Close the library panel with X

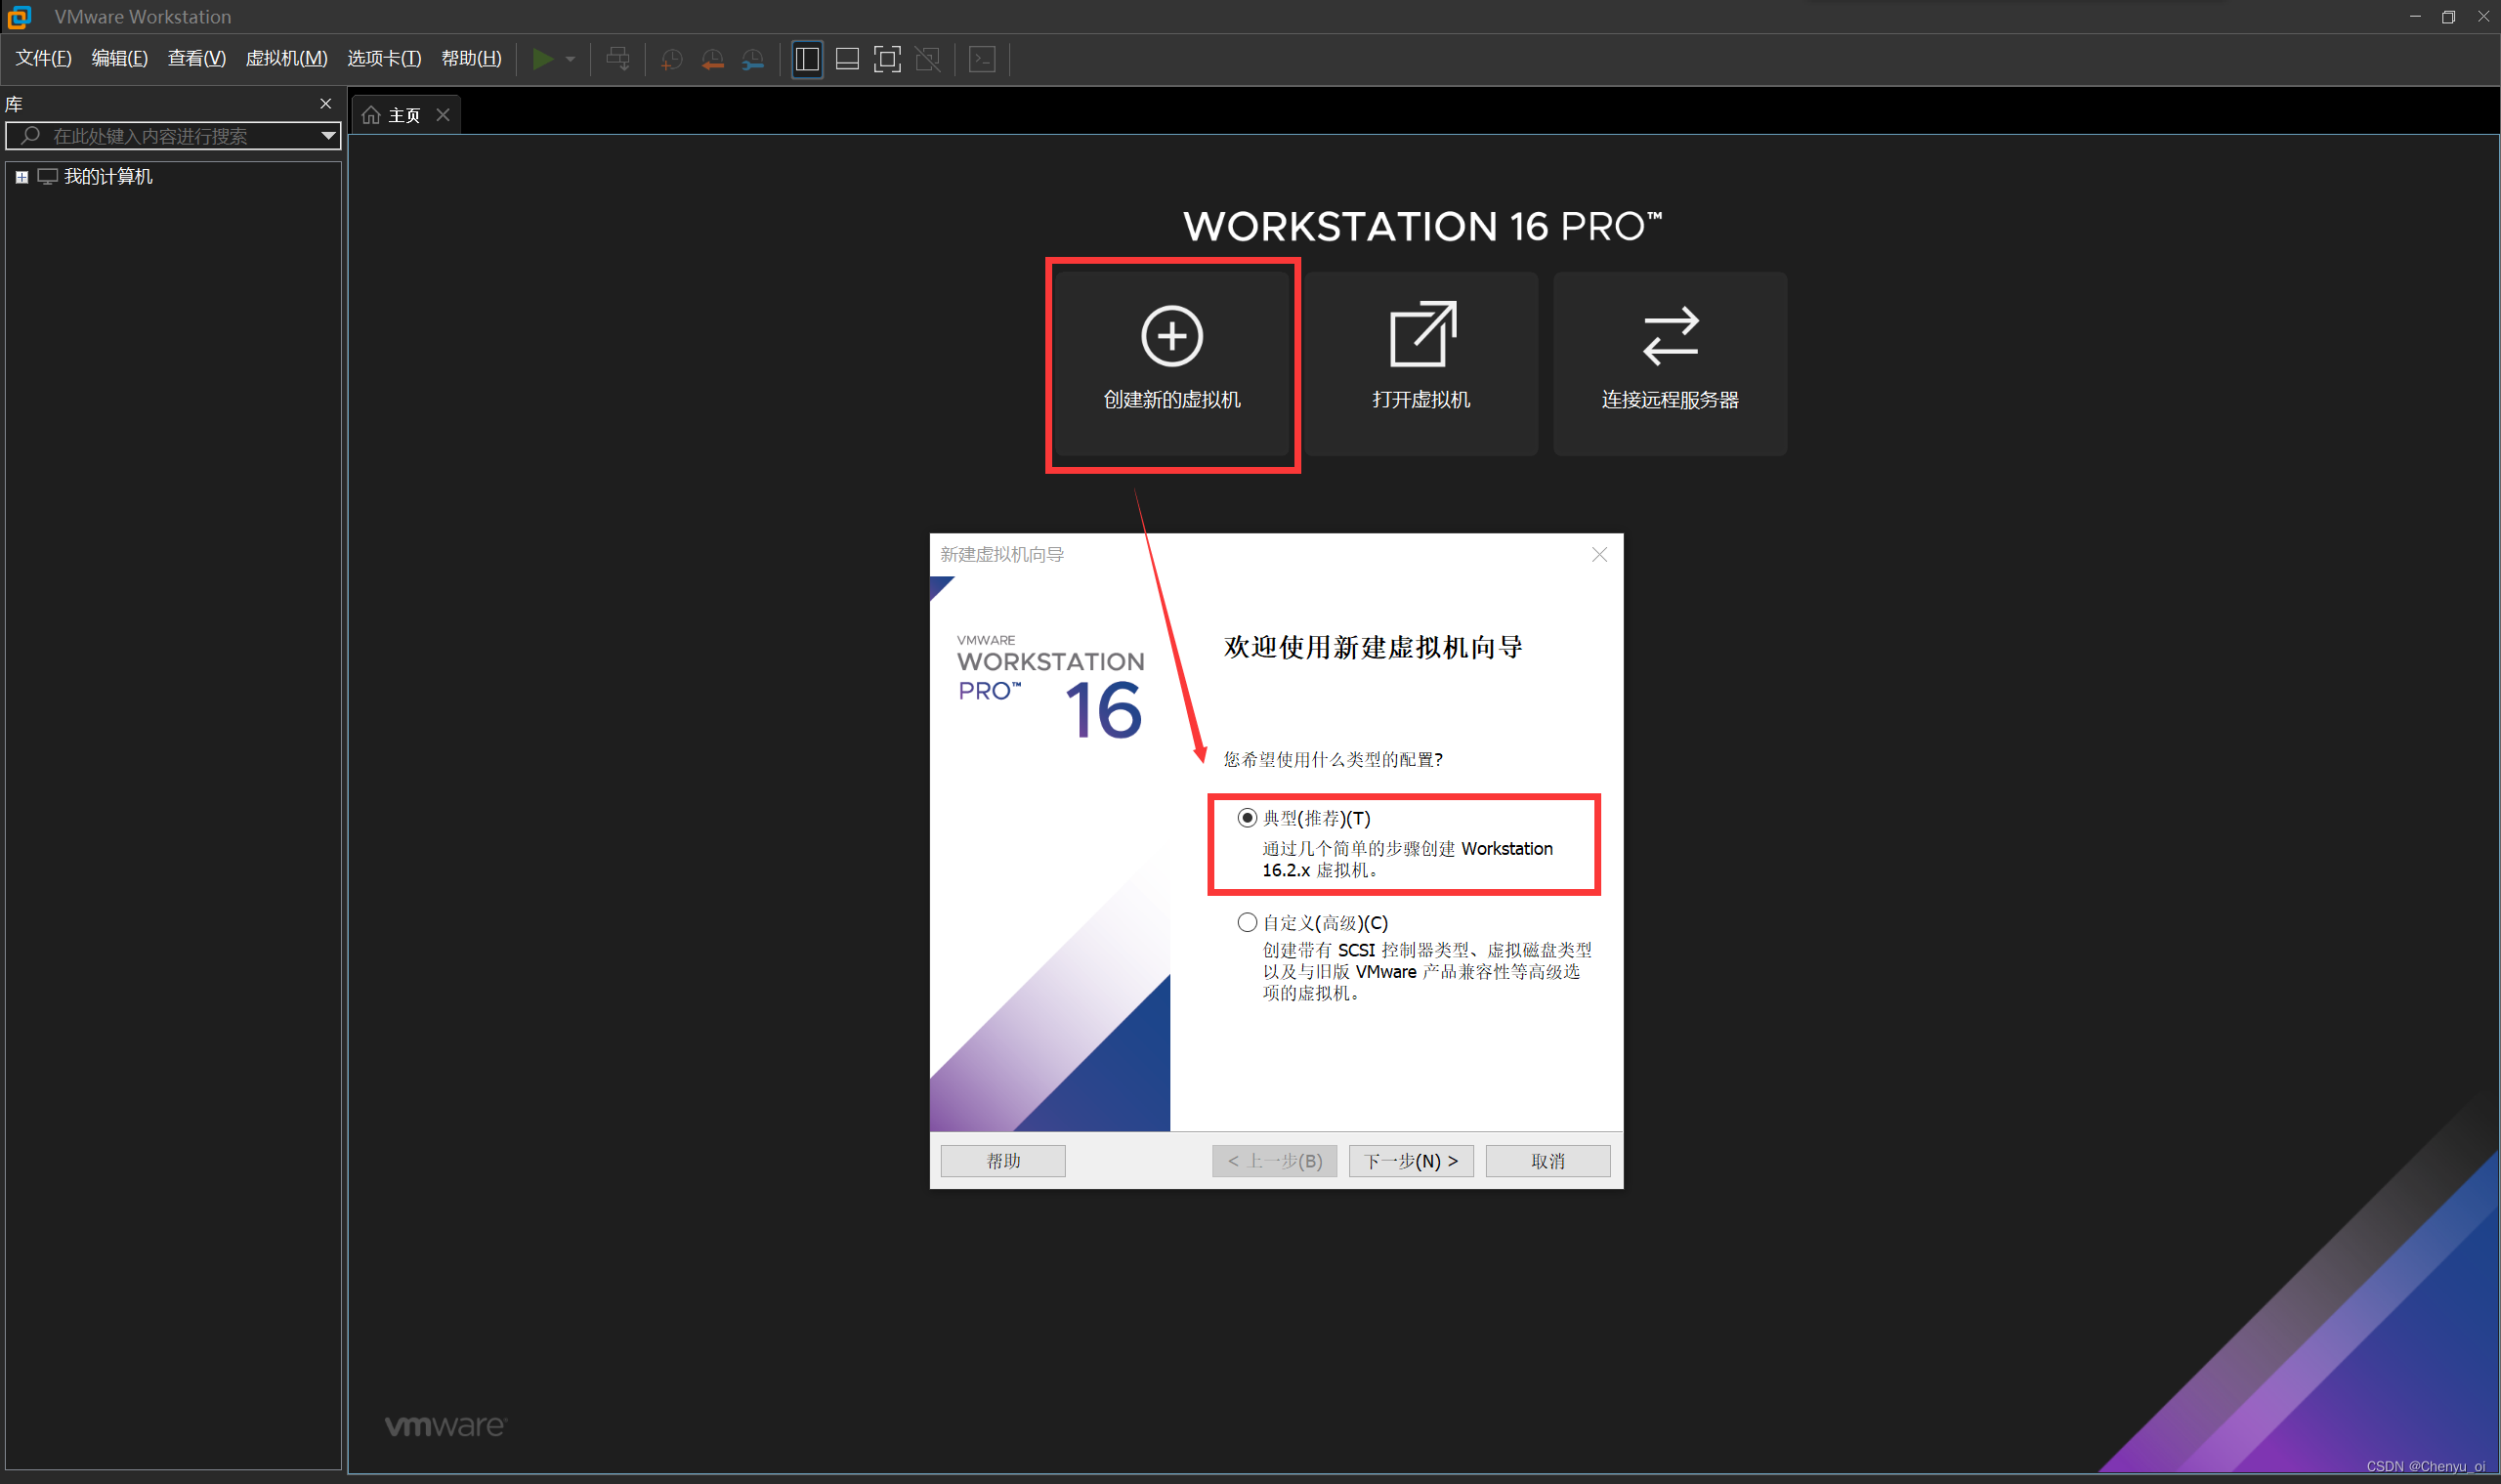click(x=325, y=103)
